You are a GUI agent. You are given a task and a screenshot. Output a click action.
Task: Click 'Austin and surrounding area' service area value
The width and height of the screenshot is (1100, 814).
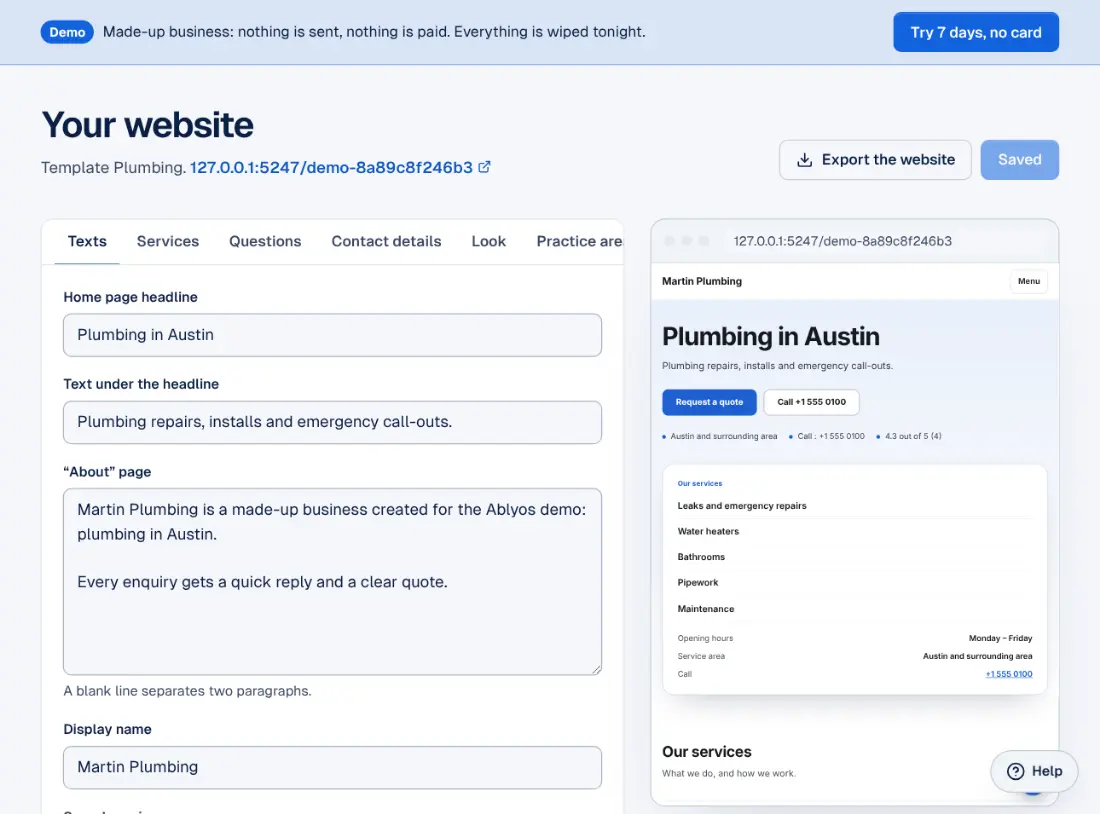pos(977,656)
